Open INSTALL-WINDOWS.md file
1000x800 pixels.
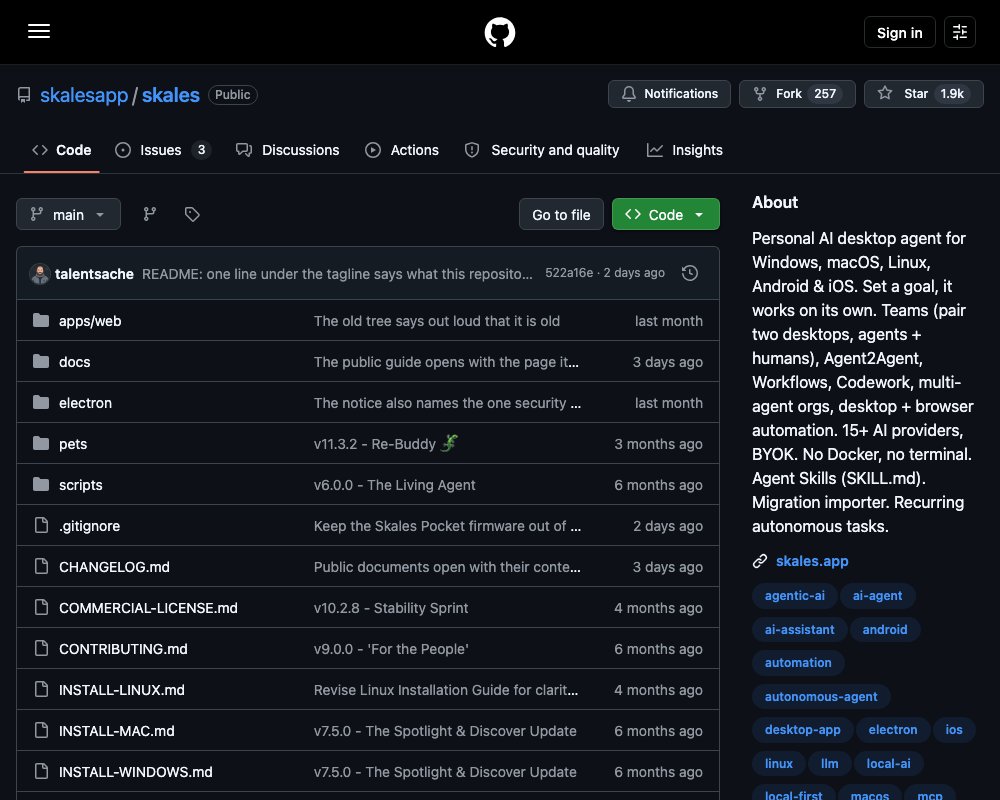[x=136, y=771]
